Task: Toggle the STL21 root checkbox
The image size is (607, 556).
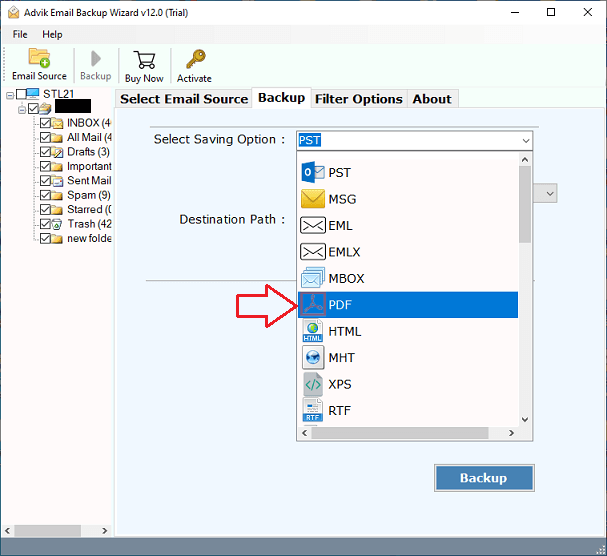Action: pyautogui.click(x=21, y=94)
